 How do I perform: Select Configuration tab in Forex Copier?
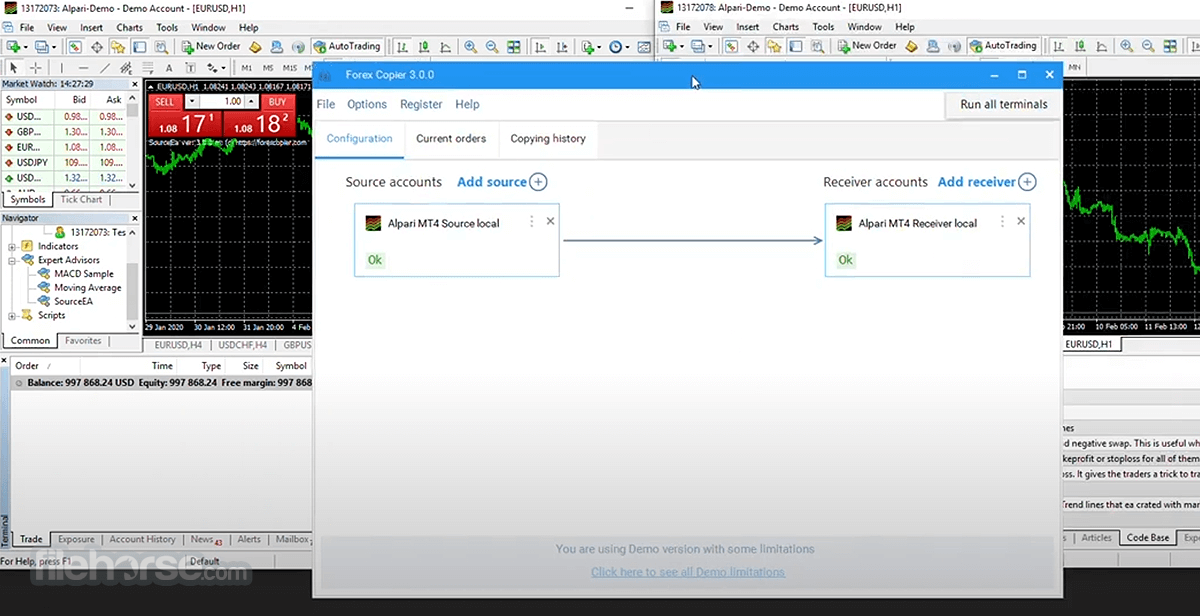(x=359, y=138)
